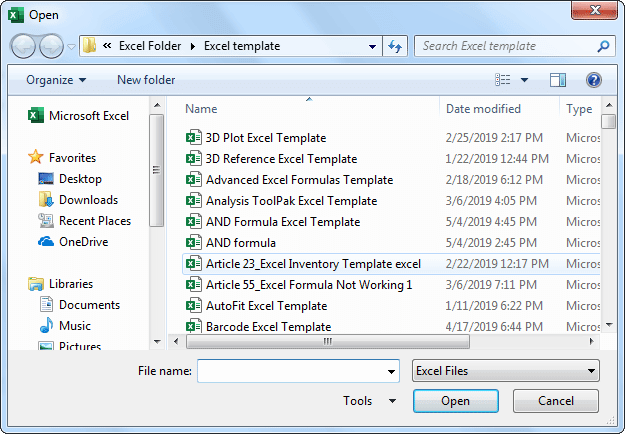The width and height of the screenshot is (625, 434).
Task: Click file list vertical scroll up arrow
Action: click(x=609, y=105)
